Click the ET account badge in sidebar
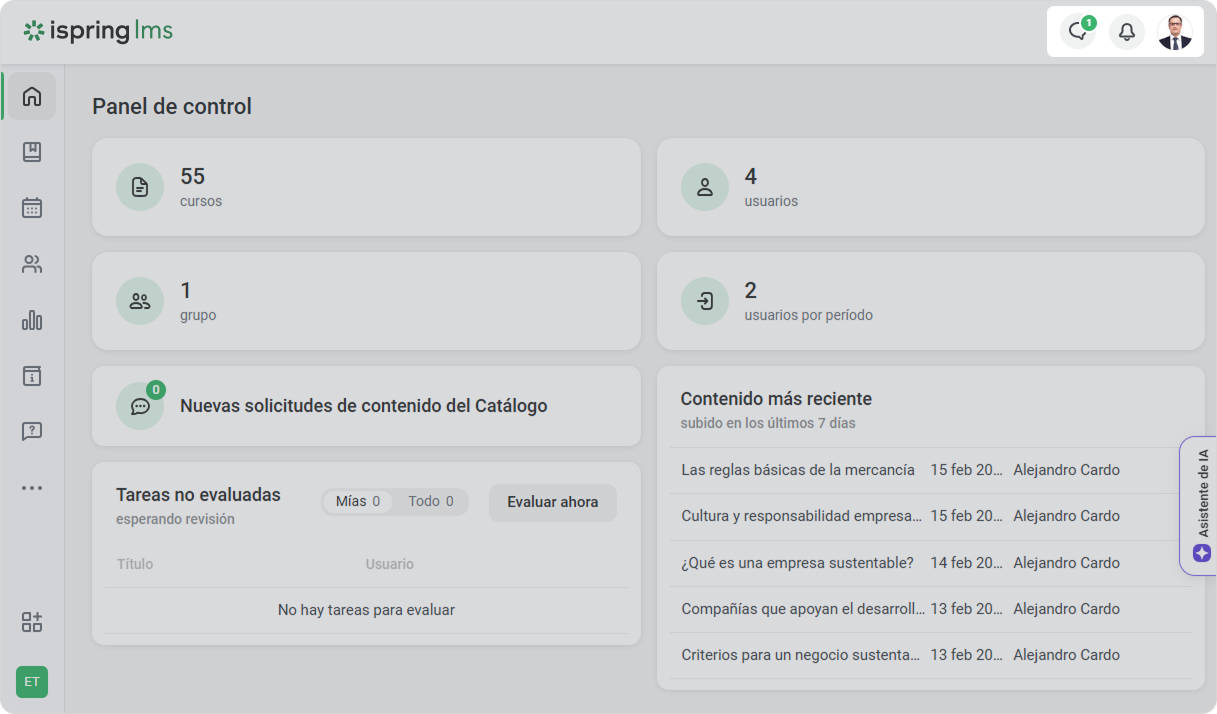 (32, 682)
